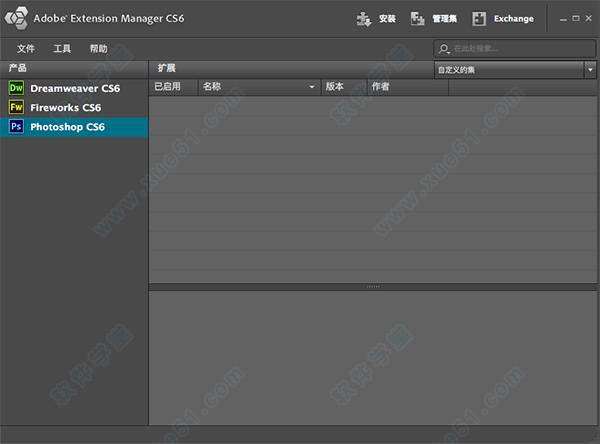Click the 管理集 manage sets button label
The image size is (600, 444).
[445, 18]
